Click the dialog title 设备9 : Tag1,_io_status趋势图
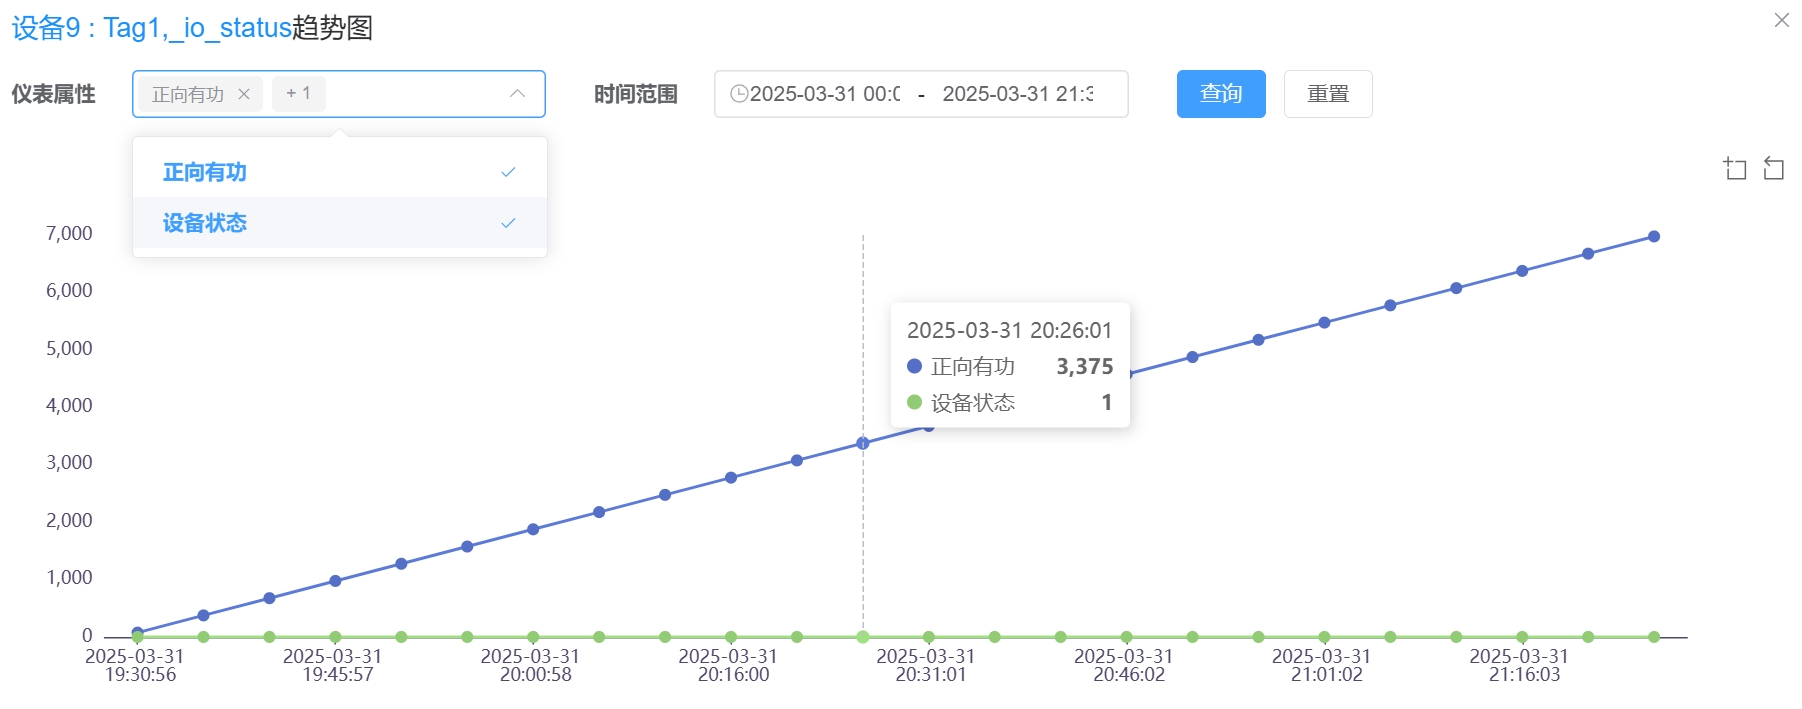The height and width of the screenshot is (709, 1802). 192,28
